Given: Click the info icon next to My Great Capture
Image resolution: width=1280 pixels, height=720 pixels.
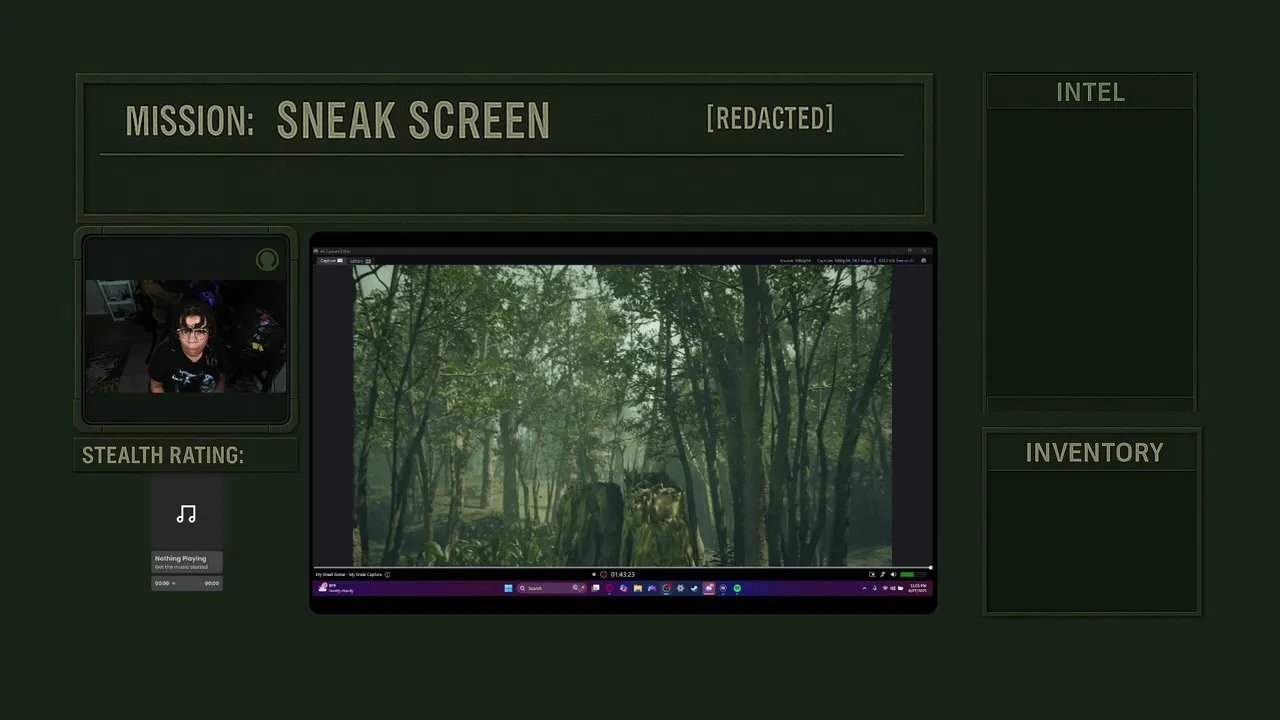Looking at the screenshot, I should pyautogui.click(x=387, y=574).
